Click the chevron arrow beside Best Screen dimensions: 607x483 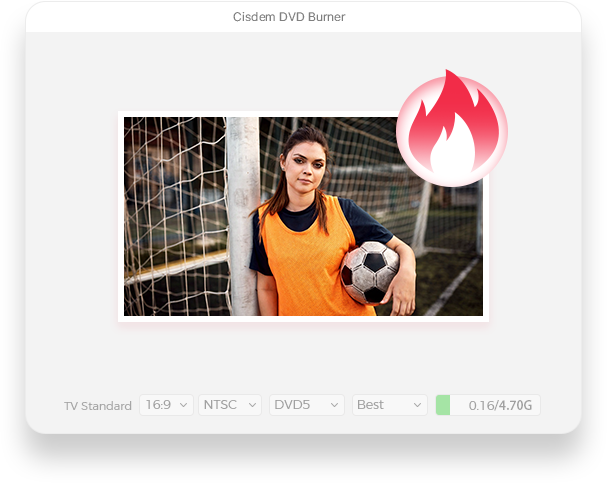(x=417, y=405)
